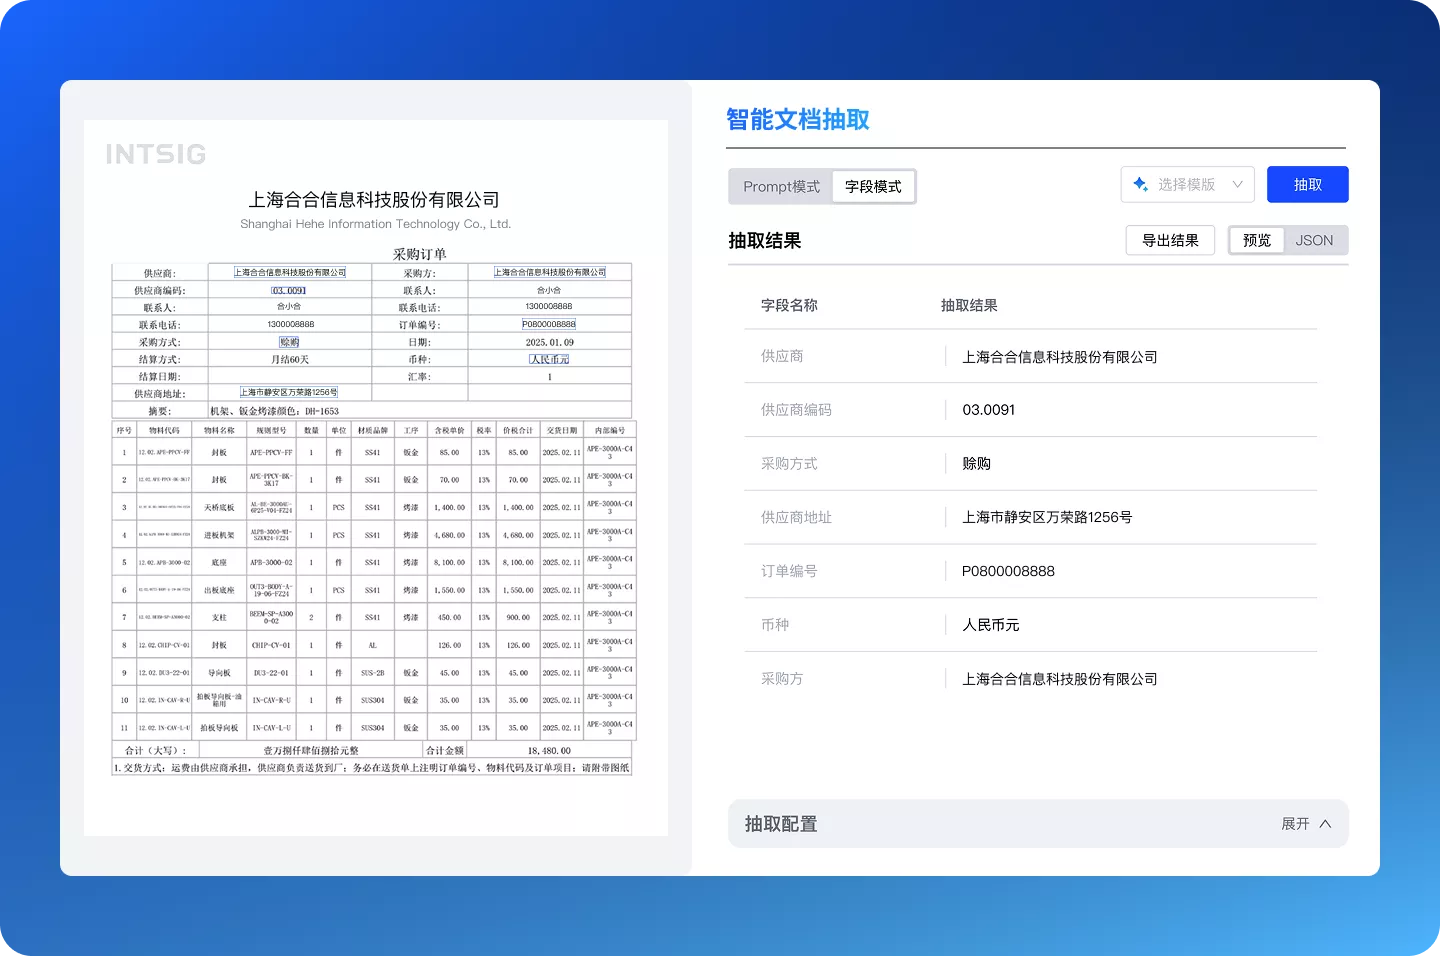This screenshot has width=1440, height=956.
Task: Toggle result view to JSON
Action: coord(1314,241)
